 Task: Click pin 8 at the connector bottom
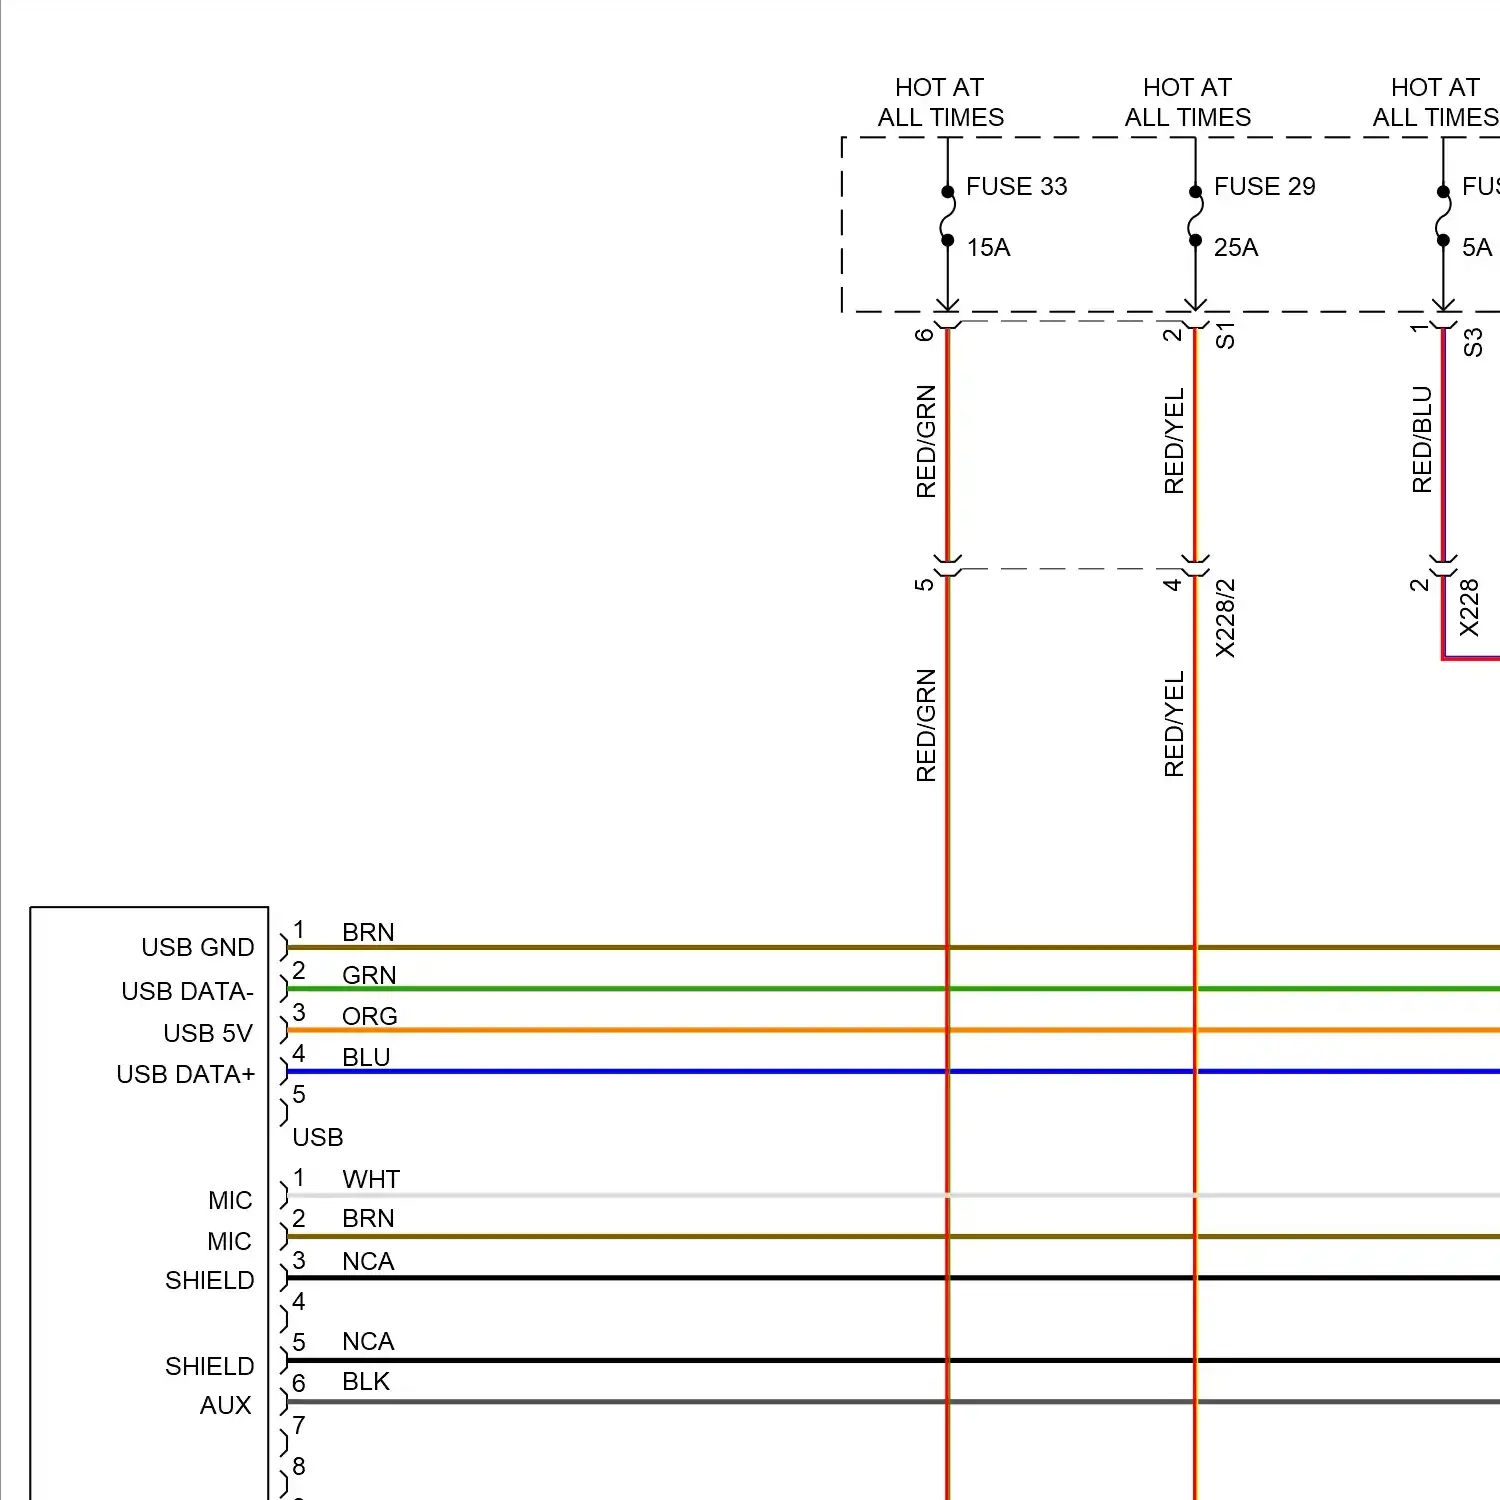(x=298, y=1466)
